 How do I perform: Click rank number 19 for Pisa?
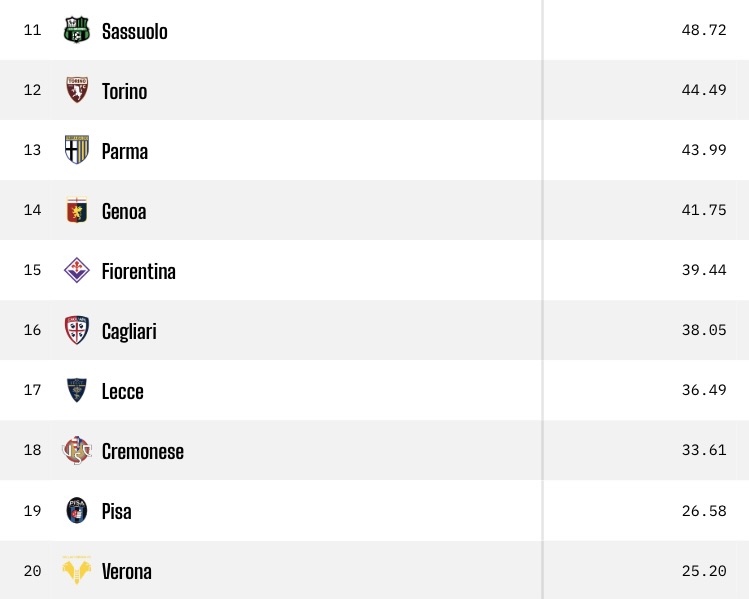tap(32, 511)
